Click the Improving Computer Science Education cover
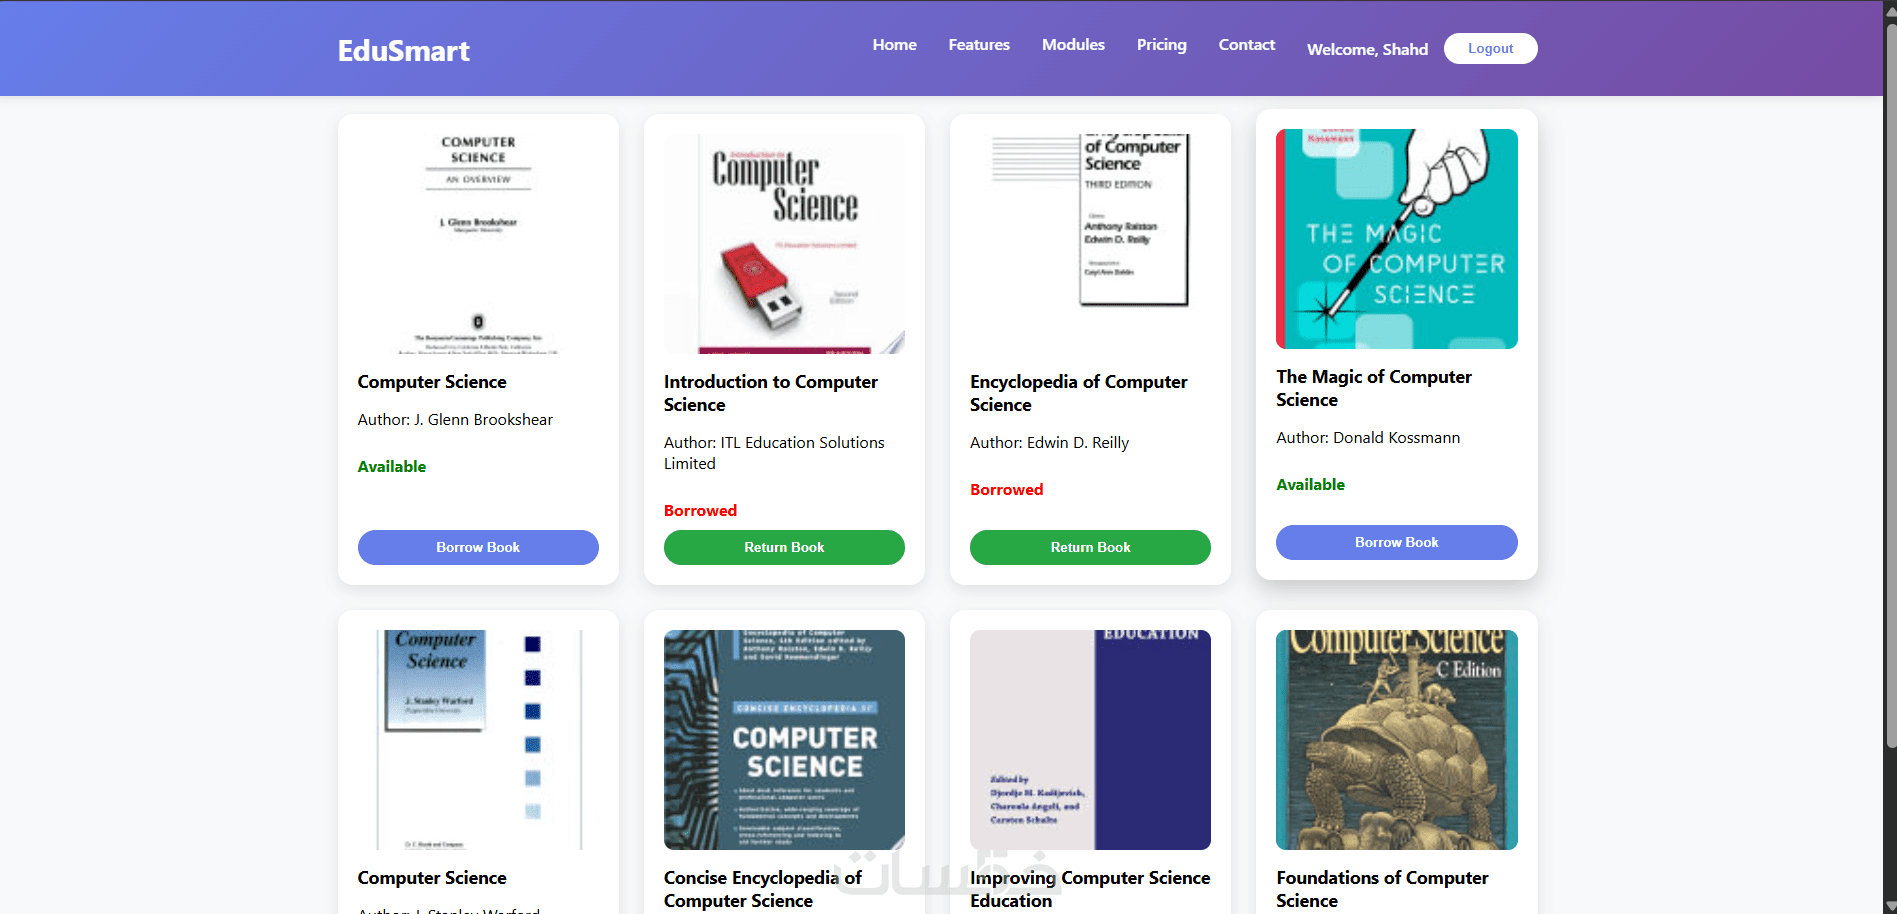Image resolution: width=1897 pixels, height=914 pixels. pyautogui.click(x=1090, y=739)
